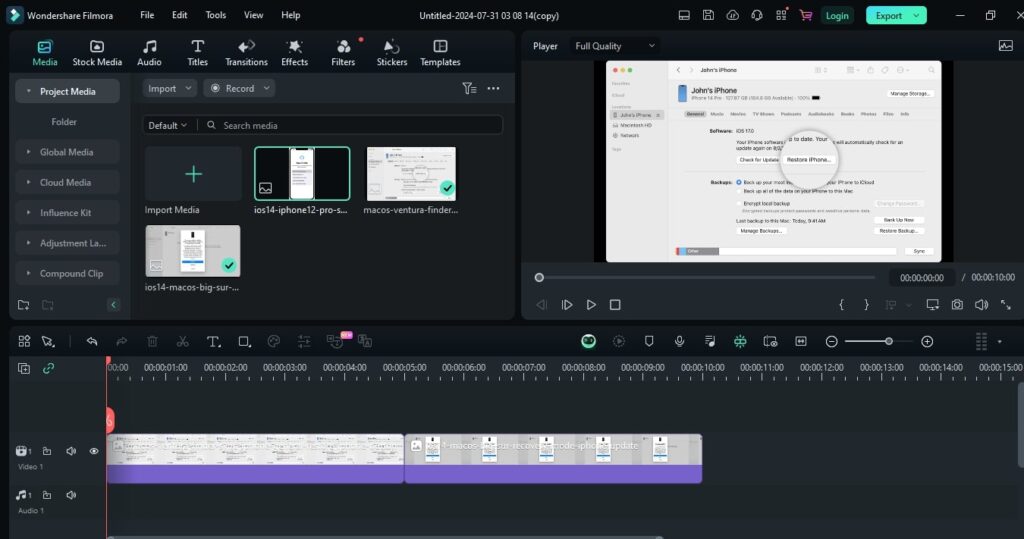Viewport: 1024px width, 539px height.
Task: Open the Edit menu
Action: [180, 15]
